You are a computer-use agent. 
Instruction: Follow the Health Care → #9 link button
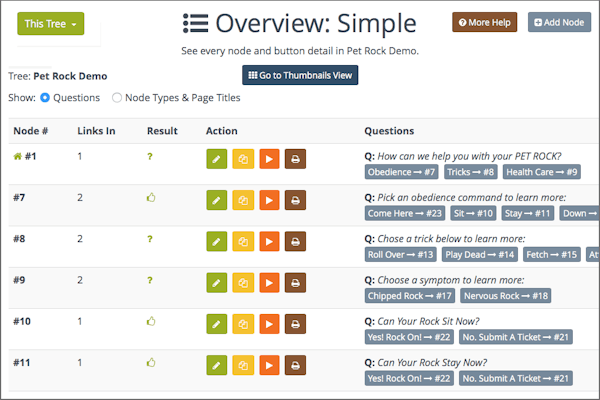(542, 172)
